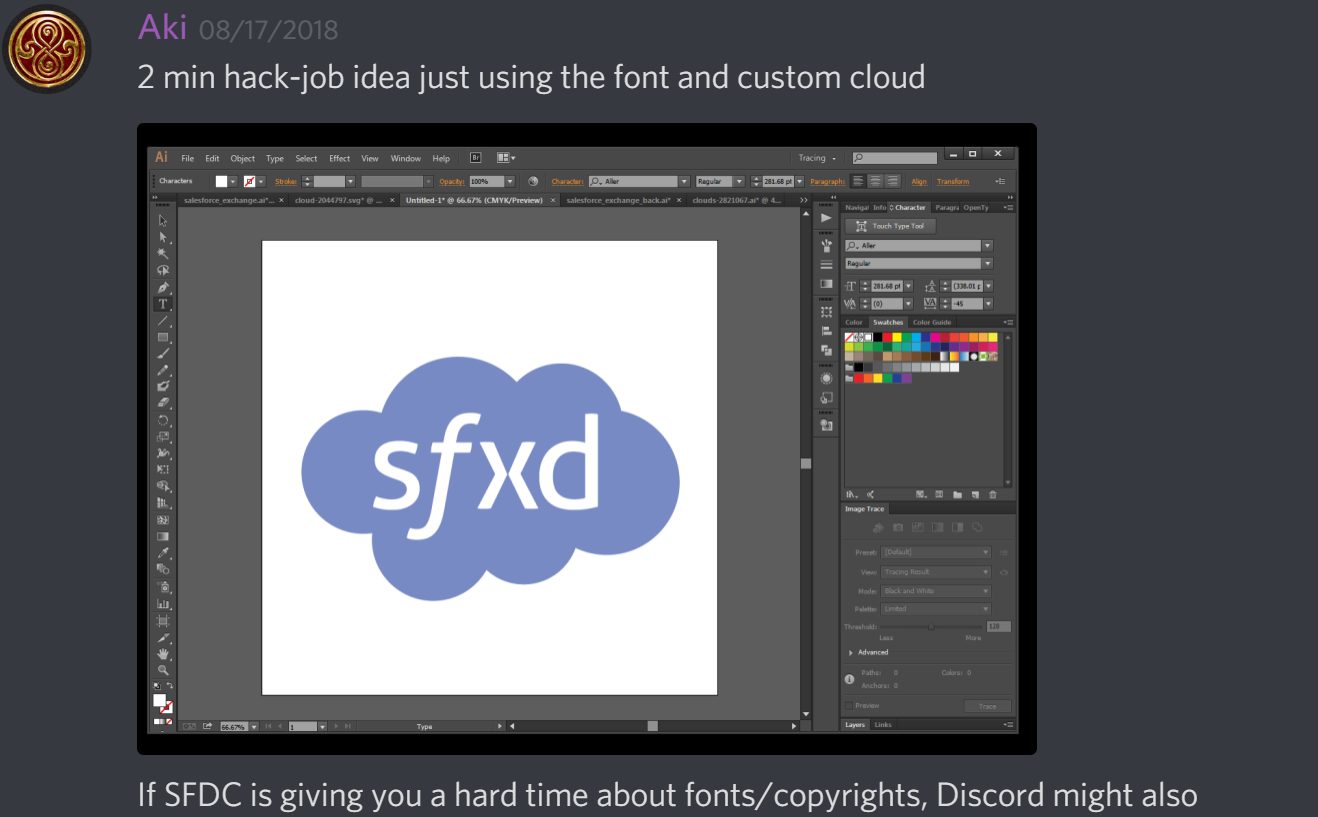This screenshot has width=1318, height=817.
Task: Select the Type tool in toolbar
Action: [163, 304]
